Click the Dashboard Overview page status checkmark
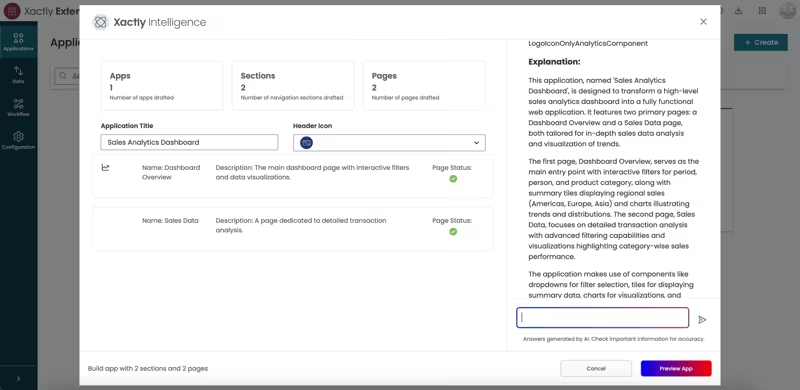This screenshot has height=390, width=800. point(453,179)
